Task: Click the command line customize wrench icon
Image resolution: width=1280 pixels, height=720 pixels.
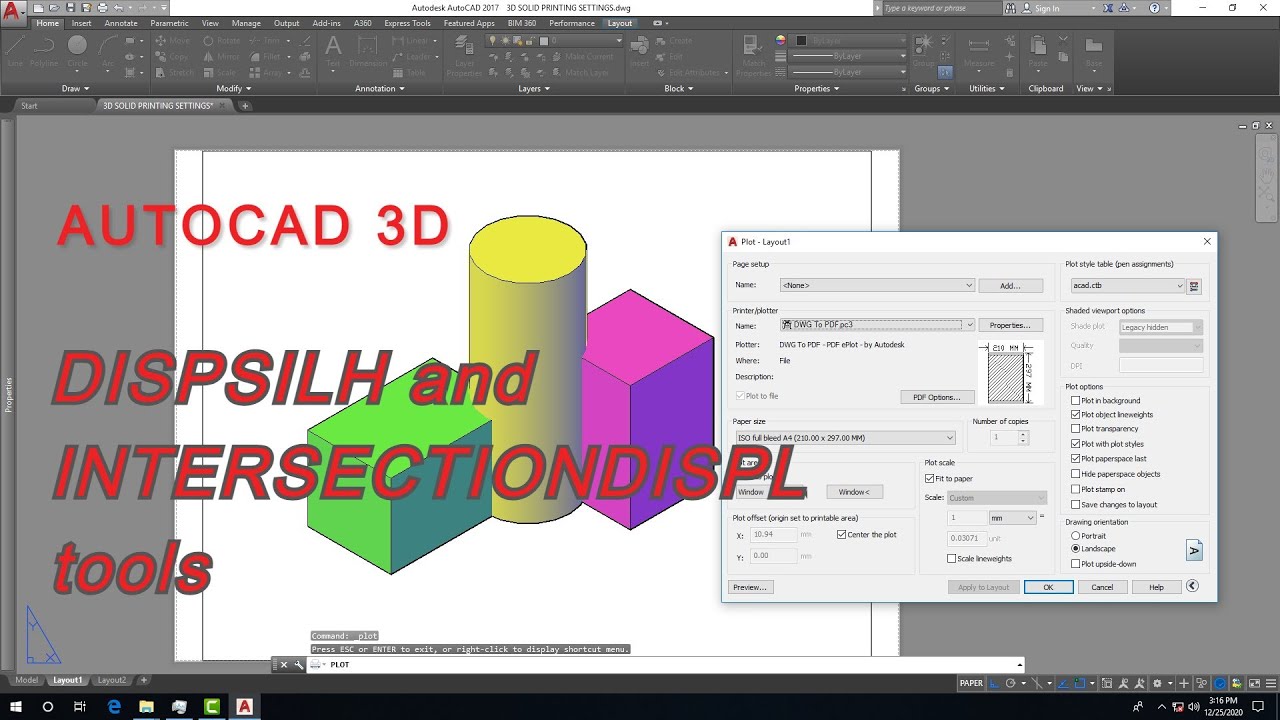Action: [x=298, y=665]
